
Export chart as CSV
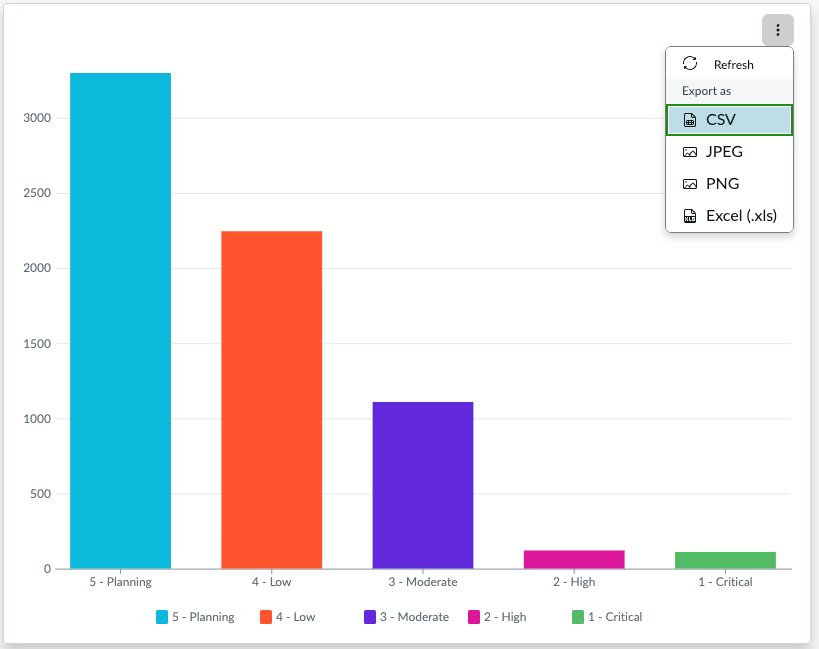coord(729,120)
